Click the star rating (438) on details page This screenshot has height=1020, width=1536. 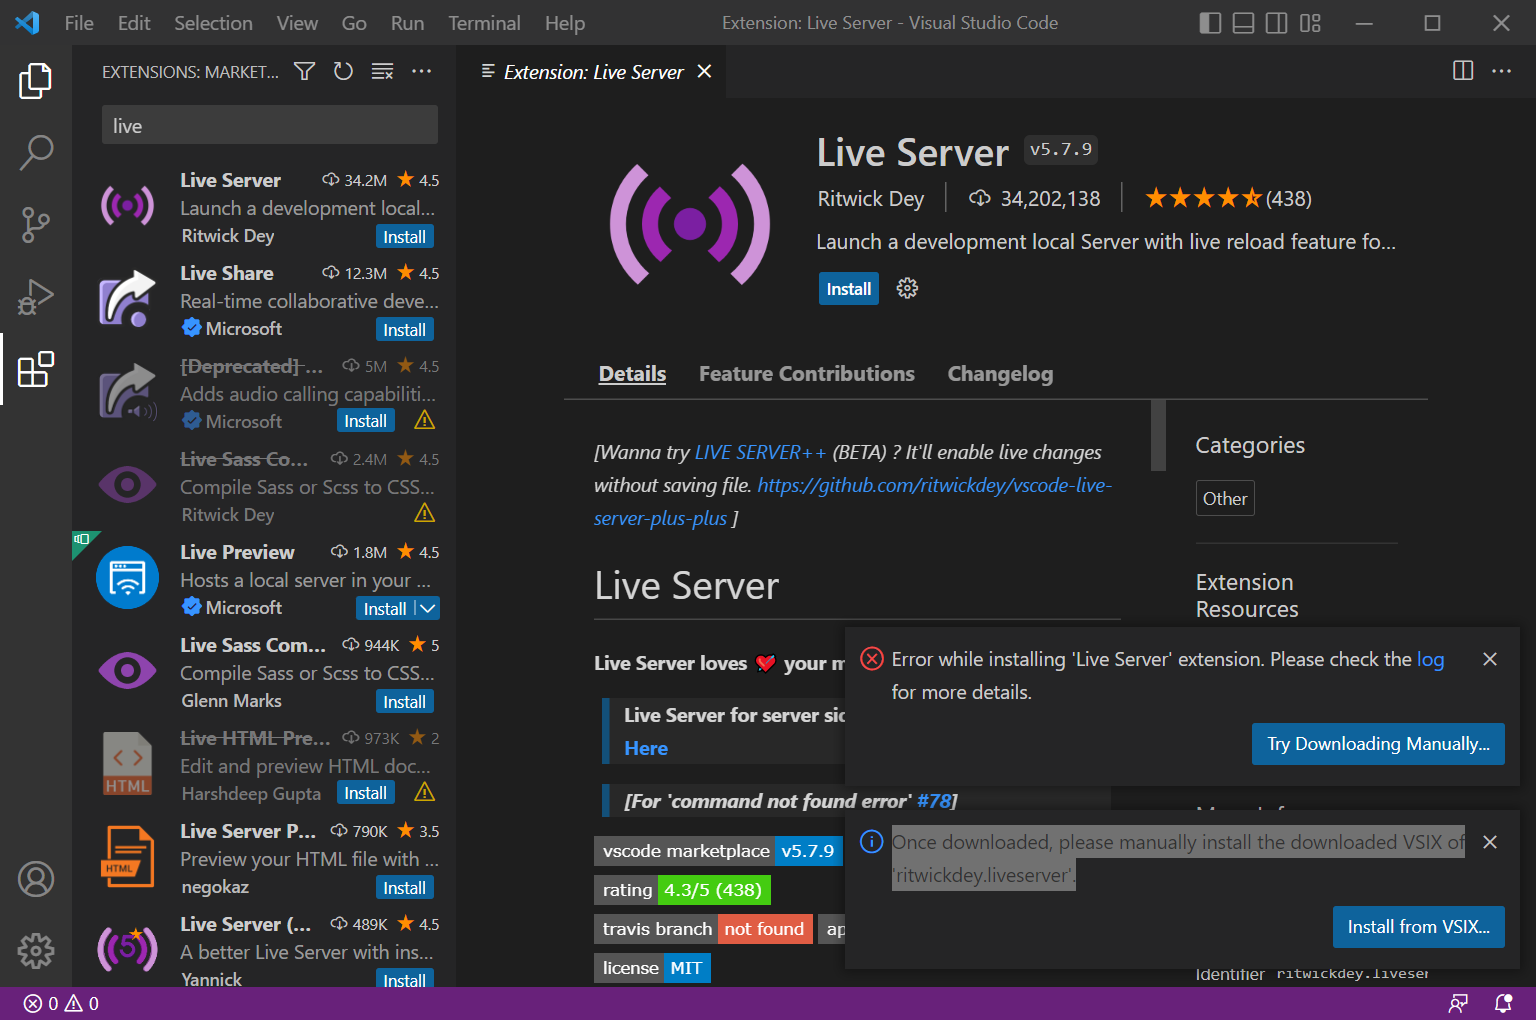[1228, 198]
